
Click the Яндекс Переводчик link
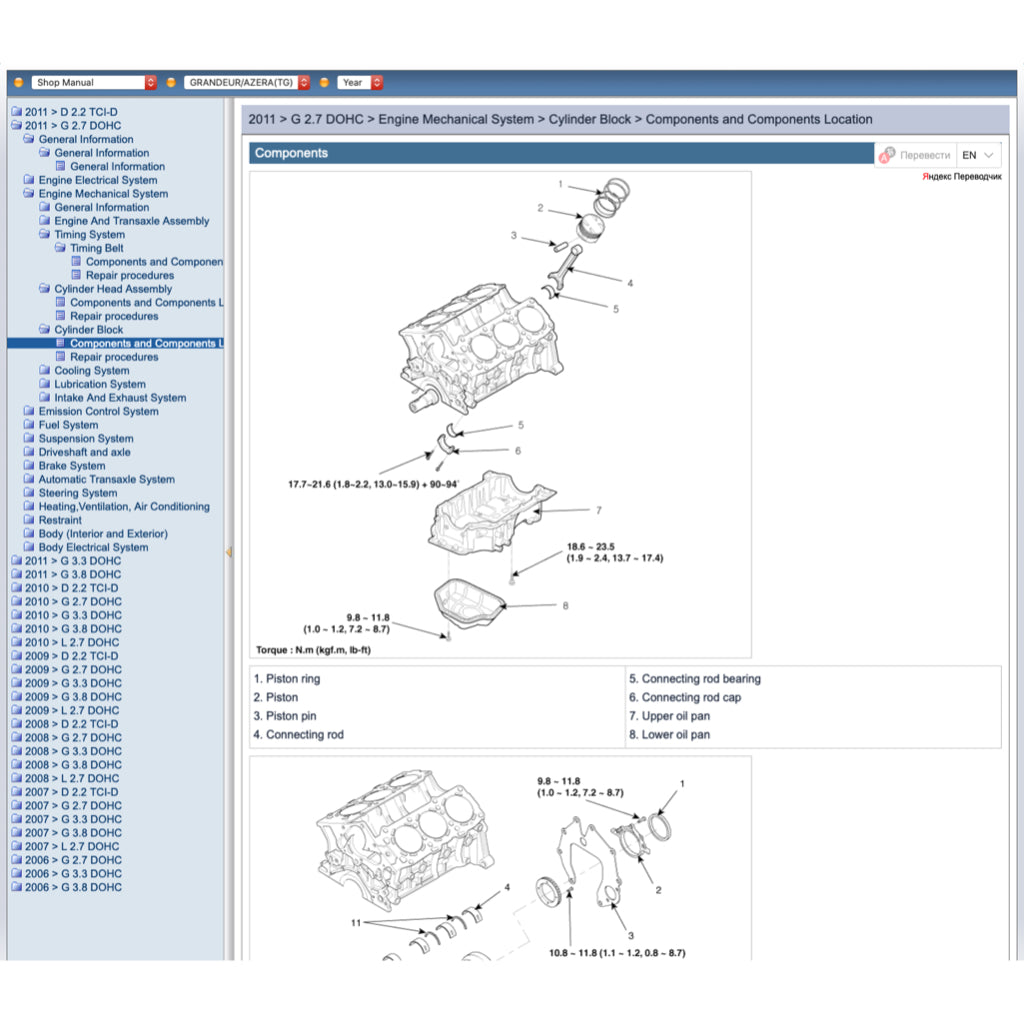[x=961, y=177]
